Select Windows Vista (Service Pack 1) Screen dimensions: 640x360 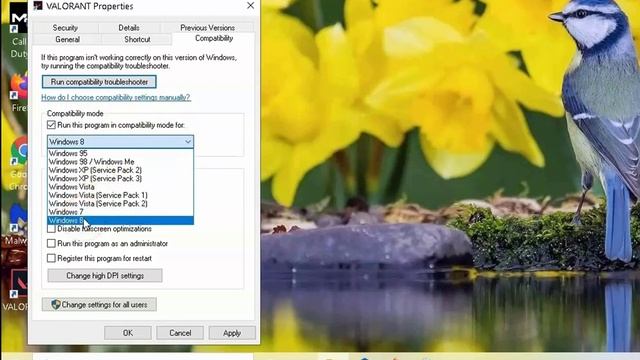[120, 195]
